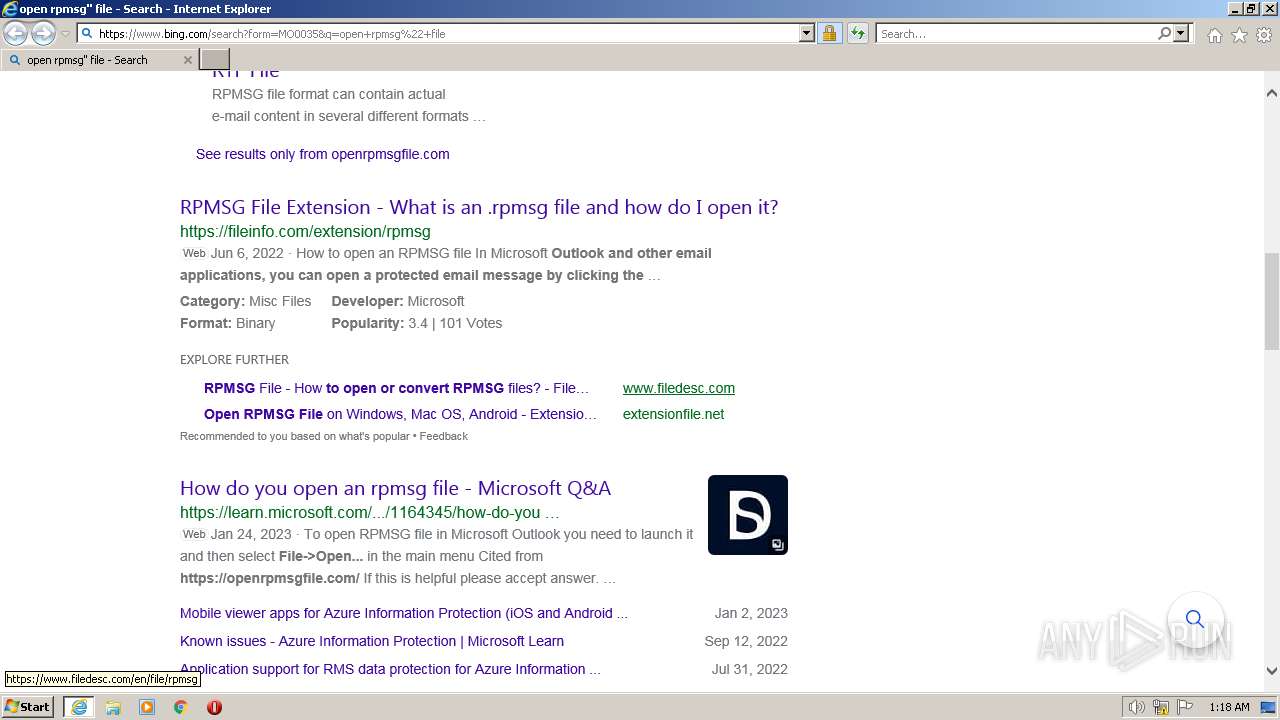Click the page scroll up arrow
Image resolution: width=1280 pixels, height=720 pixels.
pos(1272,93)
